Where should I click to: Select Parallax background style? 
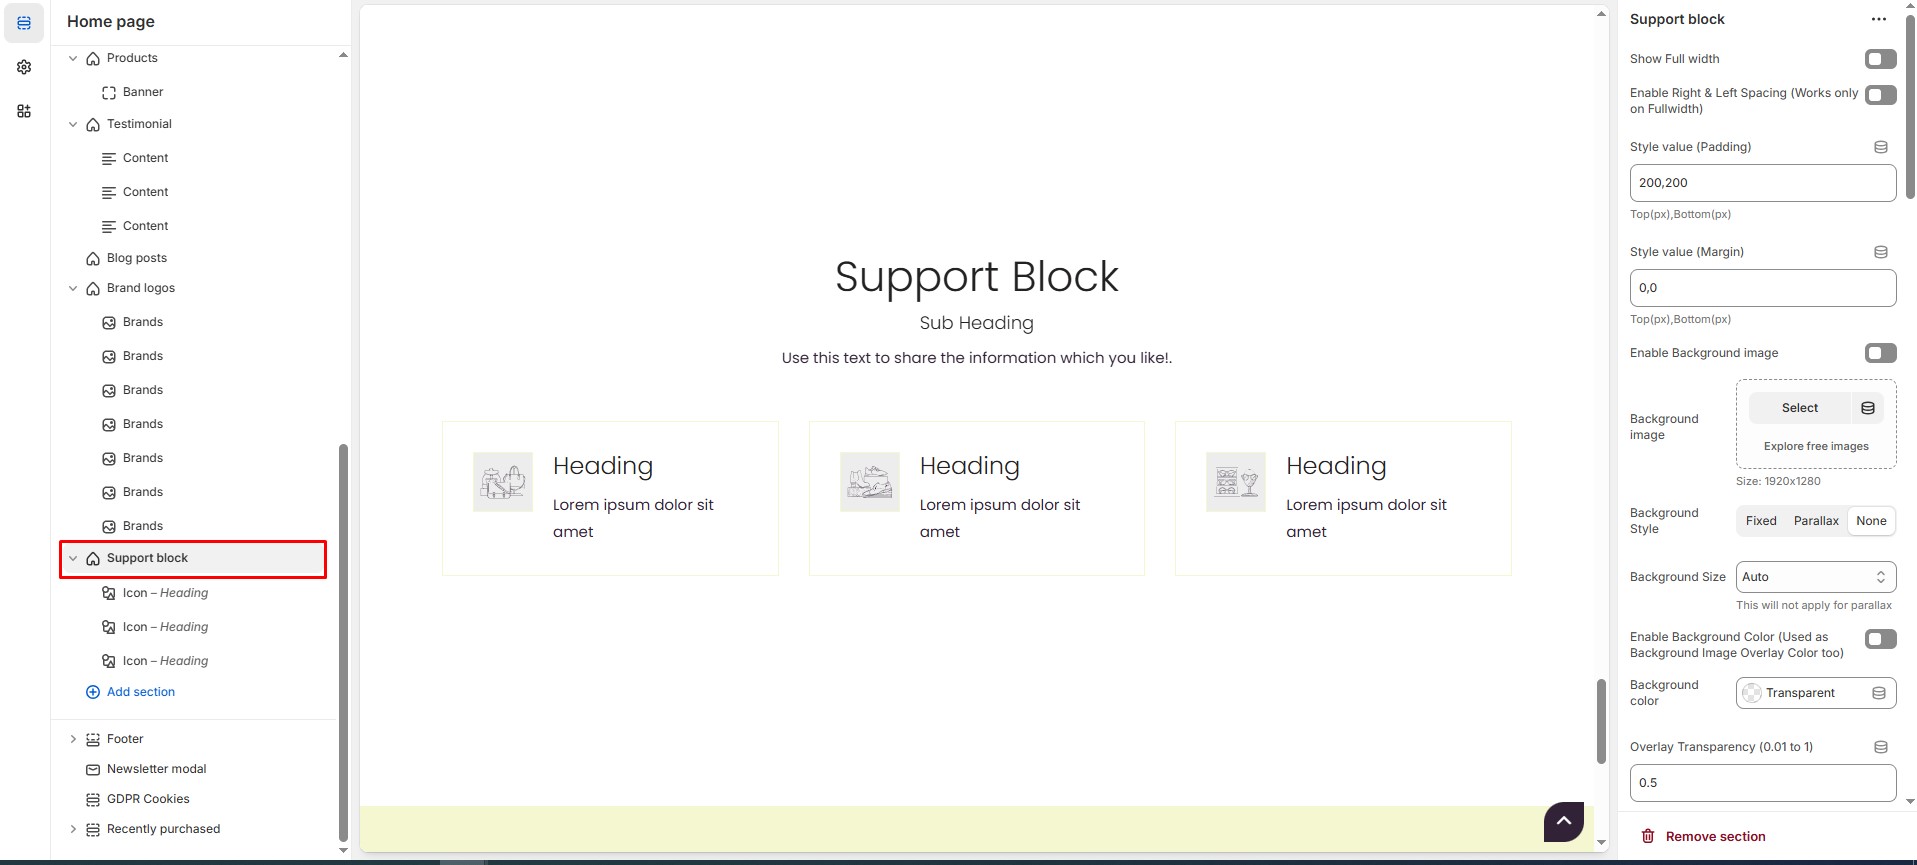[x=1815, y=521]
